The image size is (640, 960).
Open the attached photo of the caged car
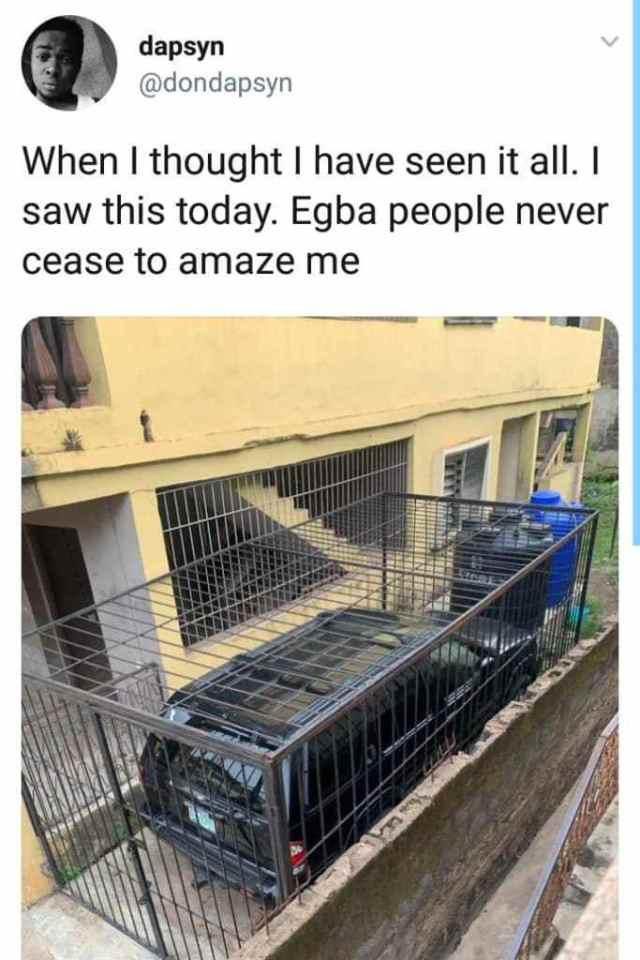tap(320, 638)
